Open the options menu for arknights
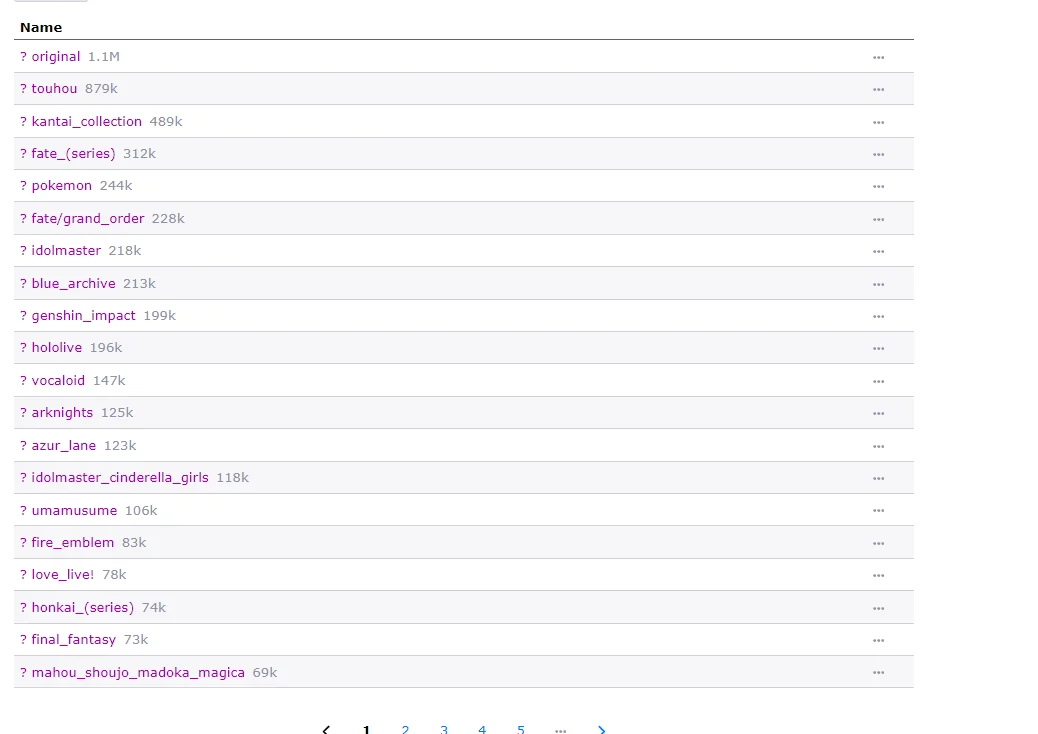This screenshot has height=734, width=1038. click(878, 413)
